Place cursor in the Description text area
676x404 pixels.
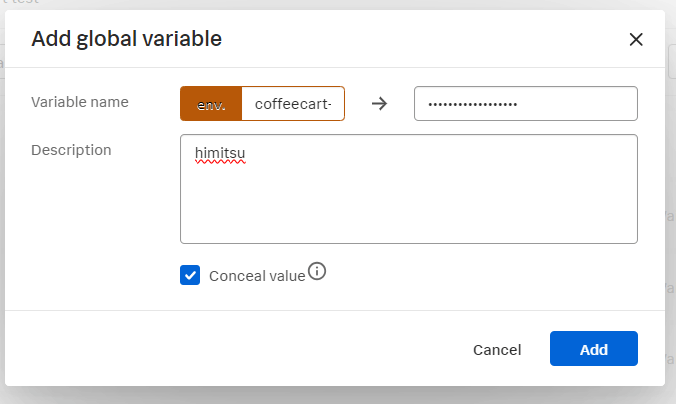click(x=409, y=189)
